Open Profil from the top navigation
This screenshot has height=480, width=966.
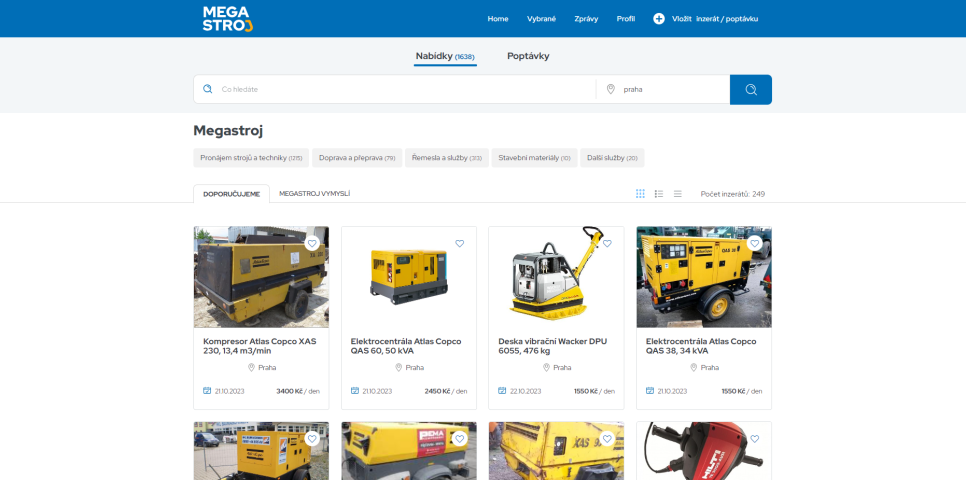click(x=625, y=18)
